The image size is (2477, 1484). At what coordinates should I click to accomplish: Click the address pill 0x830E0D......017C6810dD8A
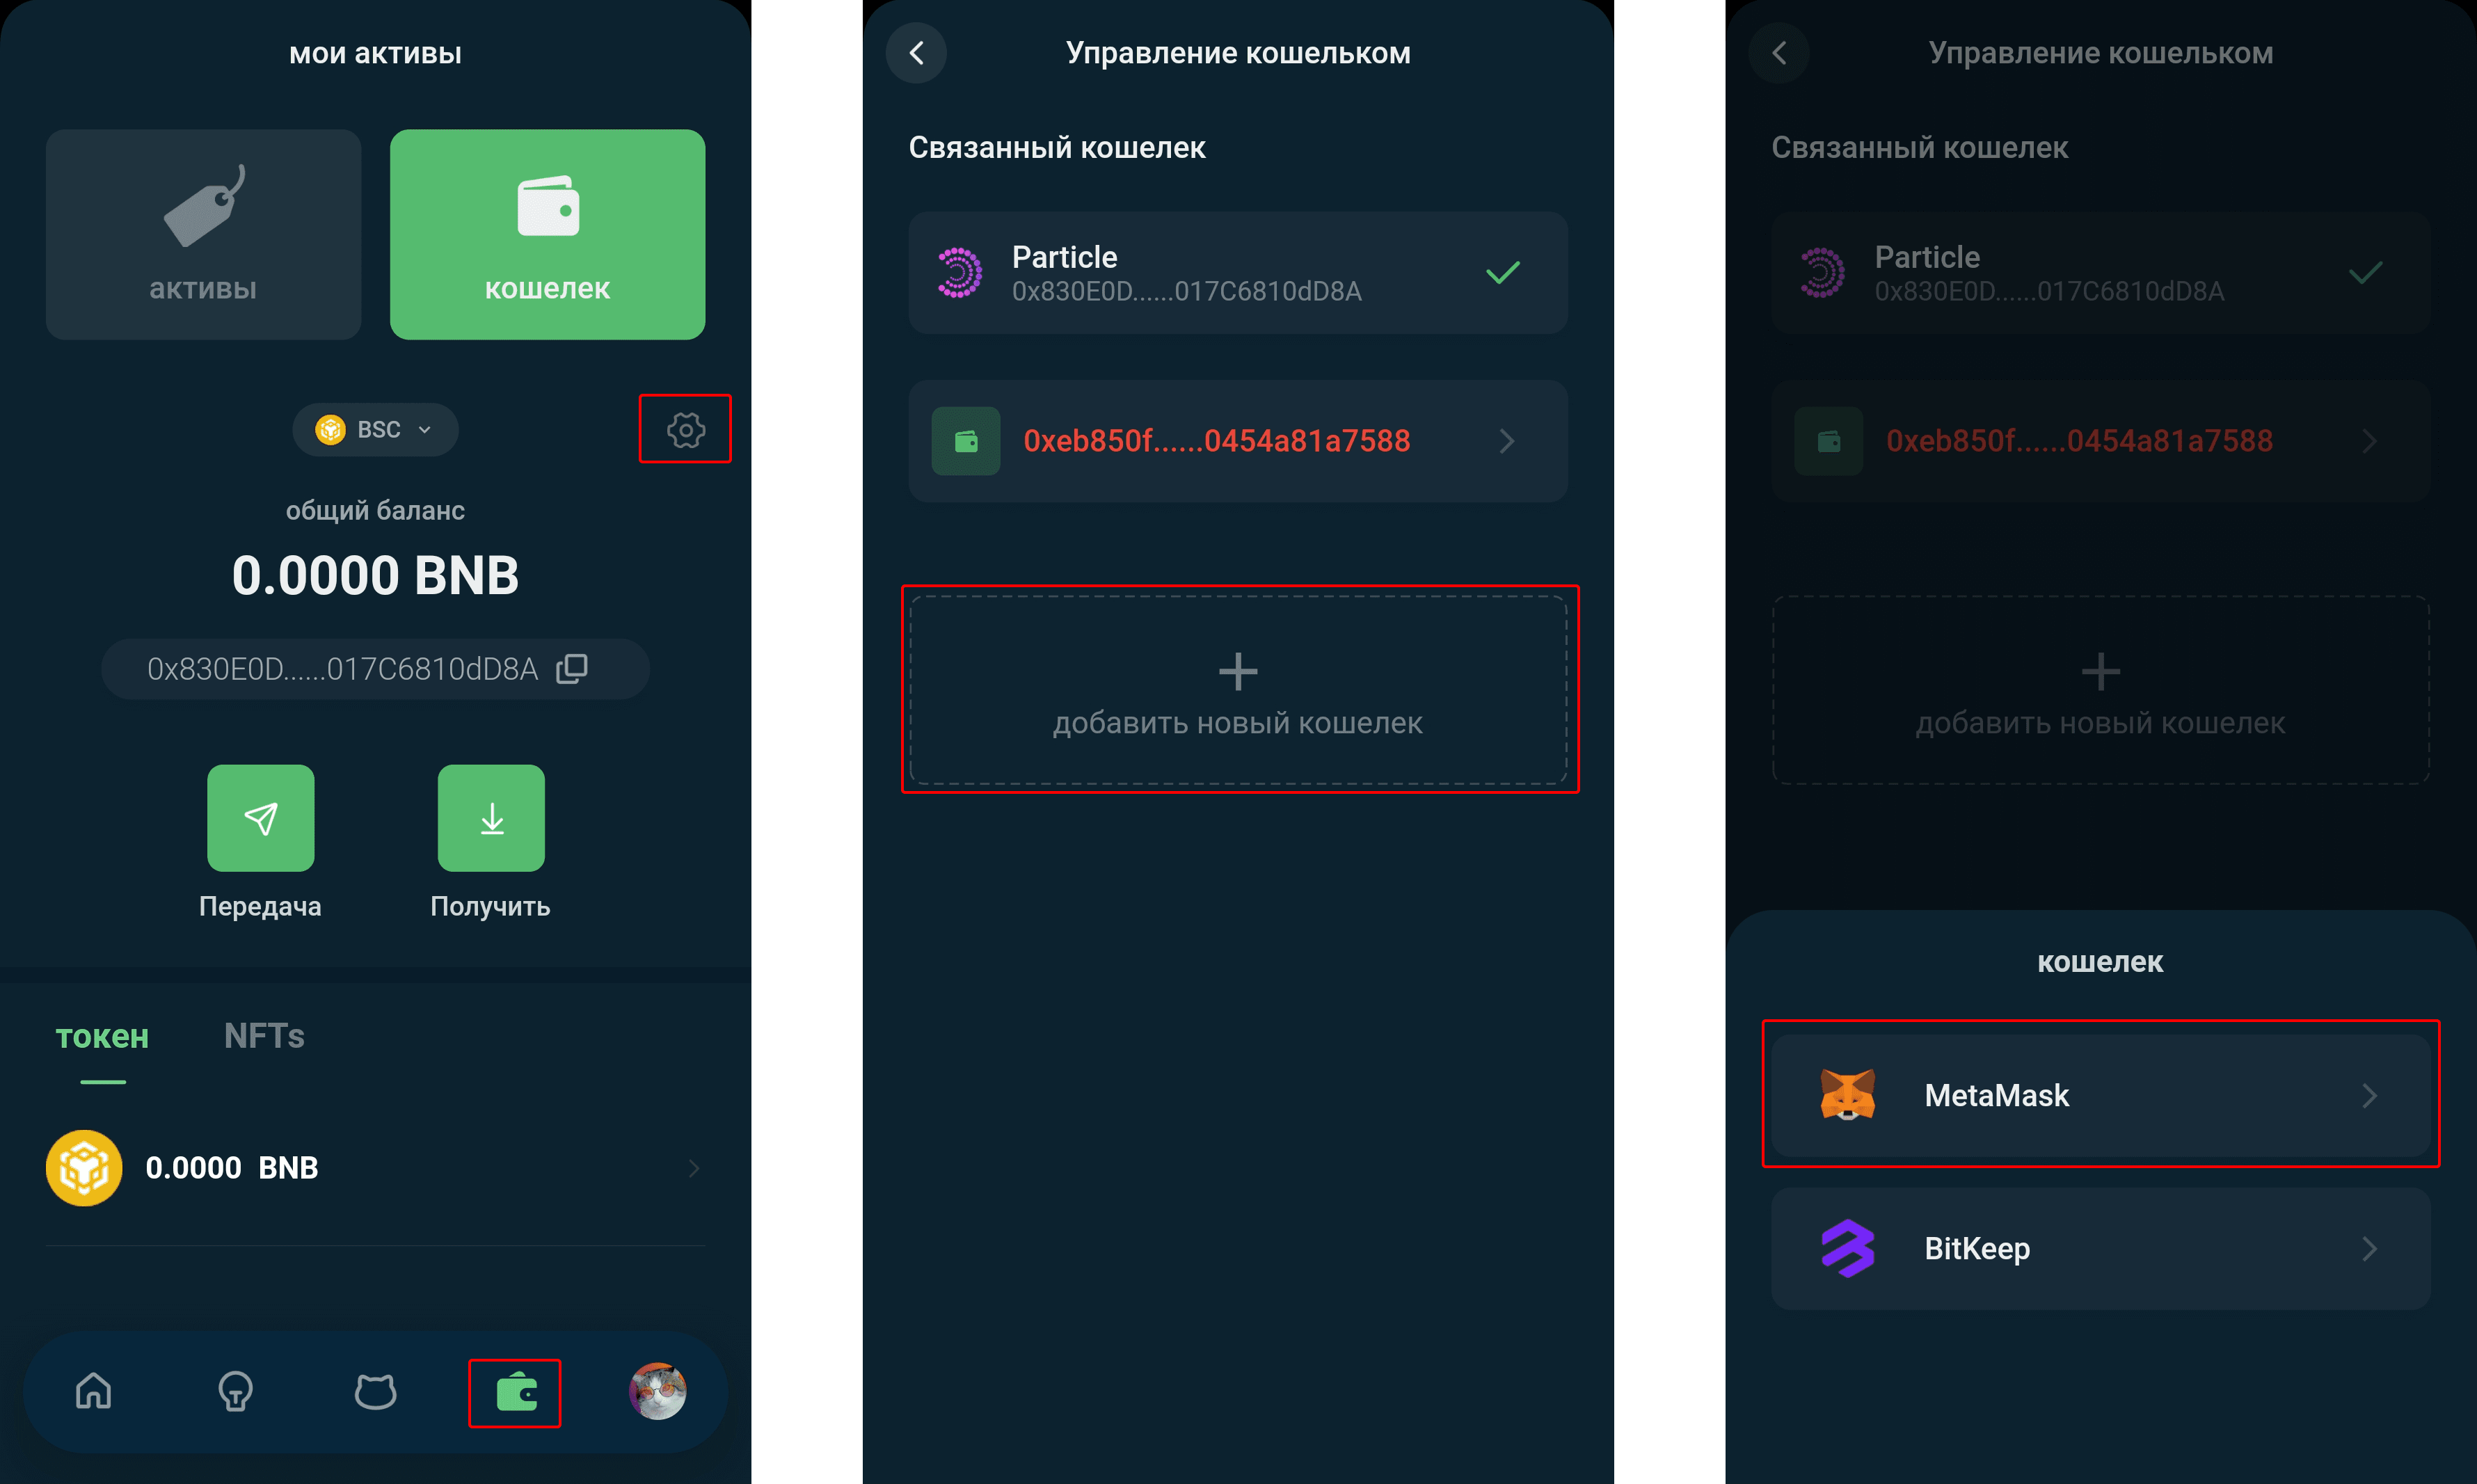click(375, 668)
